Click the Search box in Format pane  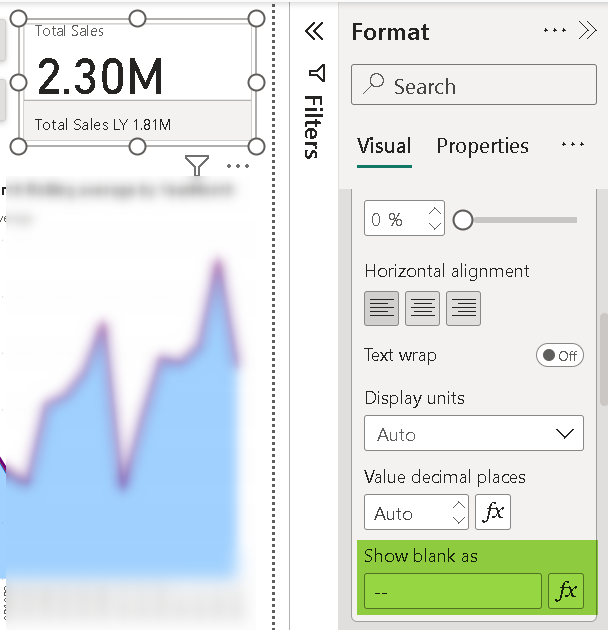pyautogui.click(x=474, y=86)
